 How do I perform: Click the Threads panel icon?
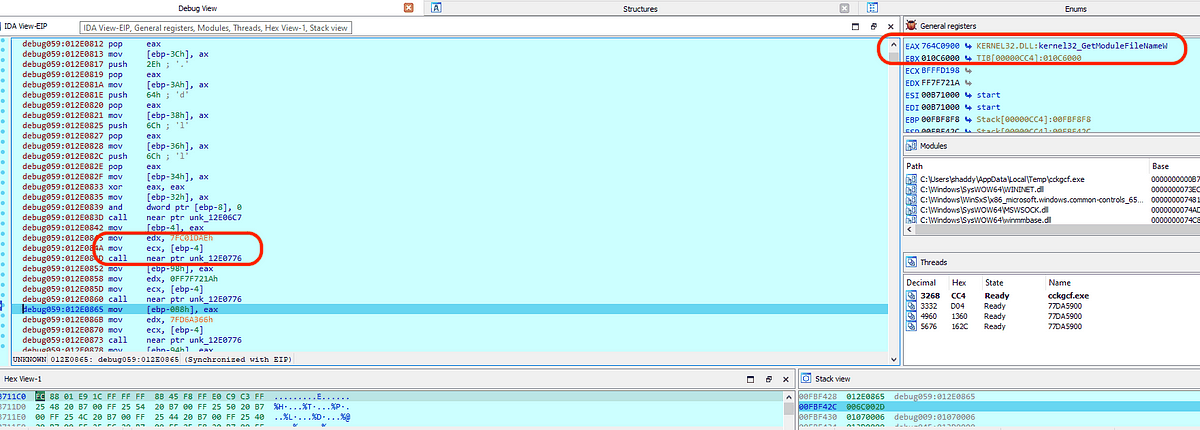point(910,262)
